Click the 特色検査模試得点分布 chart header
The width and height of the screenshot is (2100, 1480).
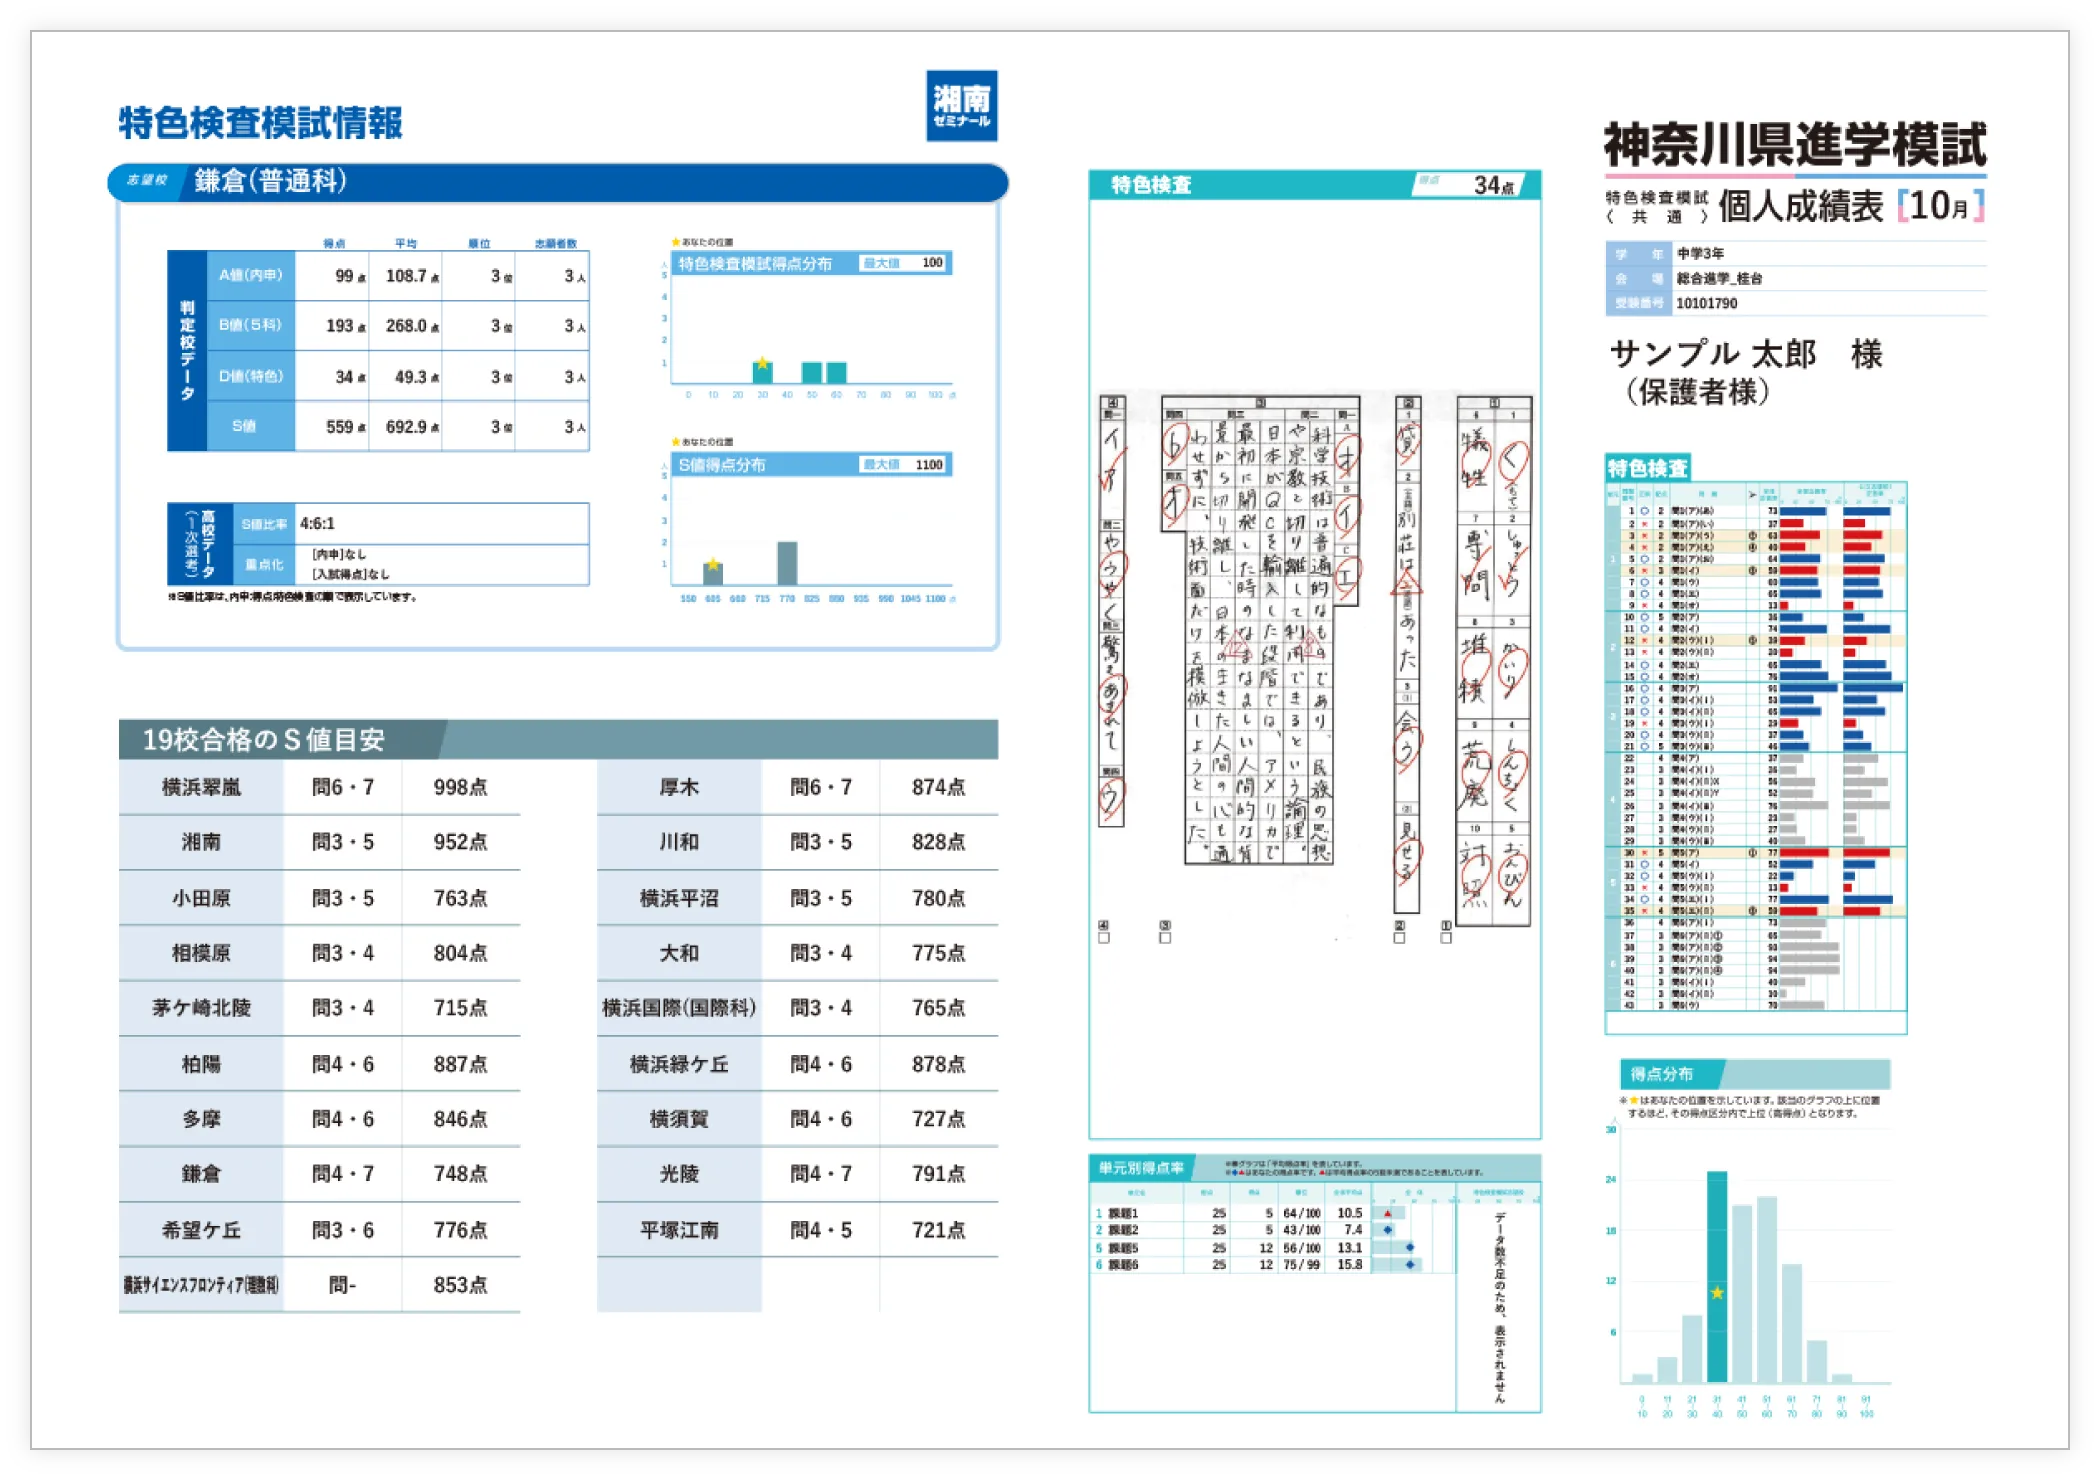(810, 263)
